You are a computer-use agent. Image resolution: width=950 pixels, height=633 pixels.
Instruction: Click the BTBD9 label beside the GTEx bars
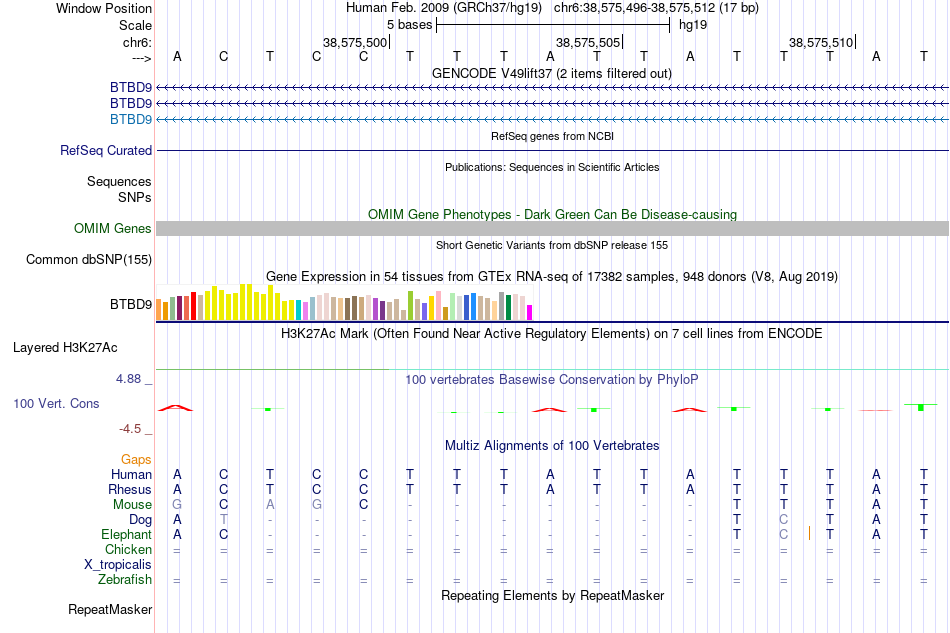(131, 304)
